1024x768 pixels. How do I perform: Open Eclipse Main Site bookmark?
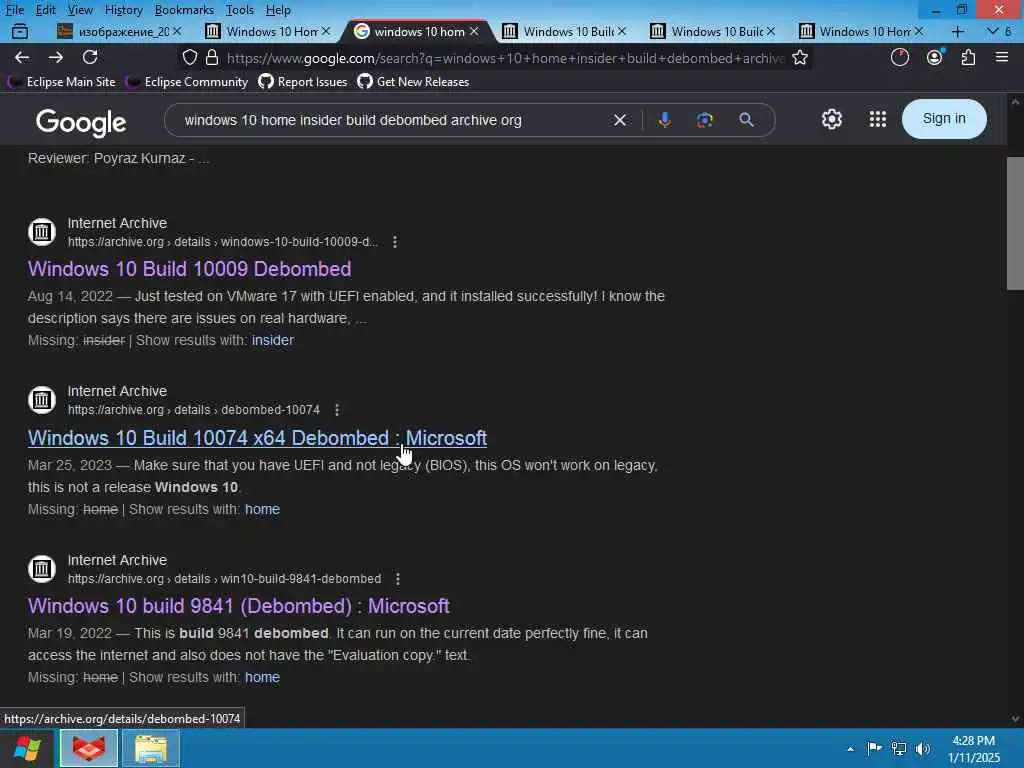[x=61, y=82]
